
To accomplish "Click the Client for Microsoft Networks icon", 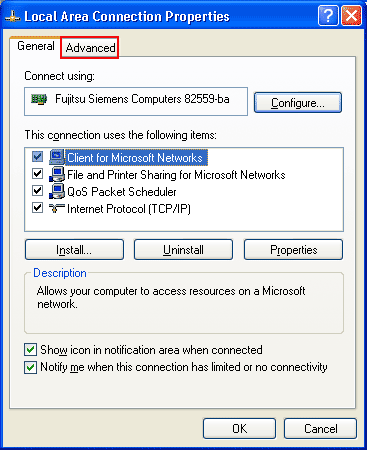I will point(57,157).
